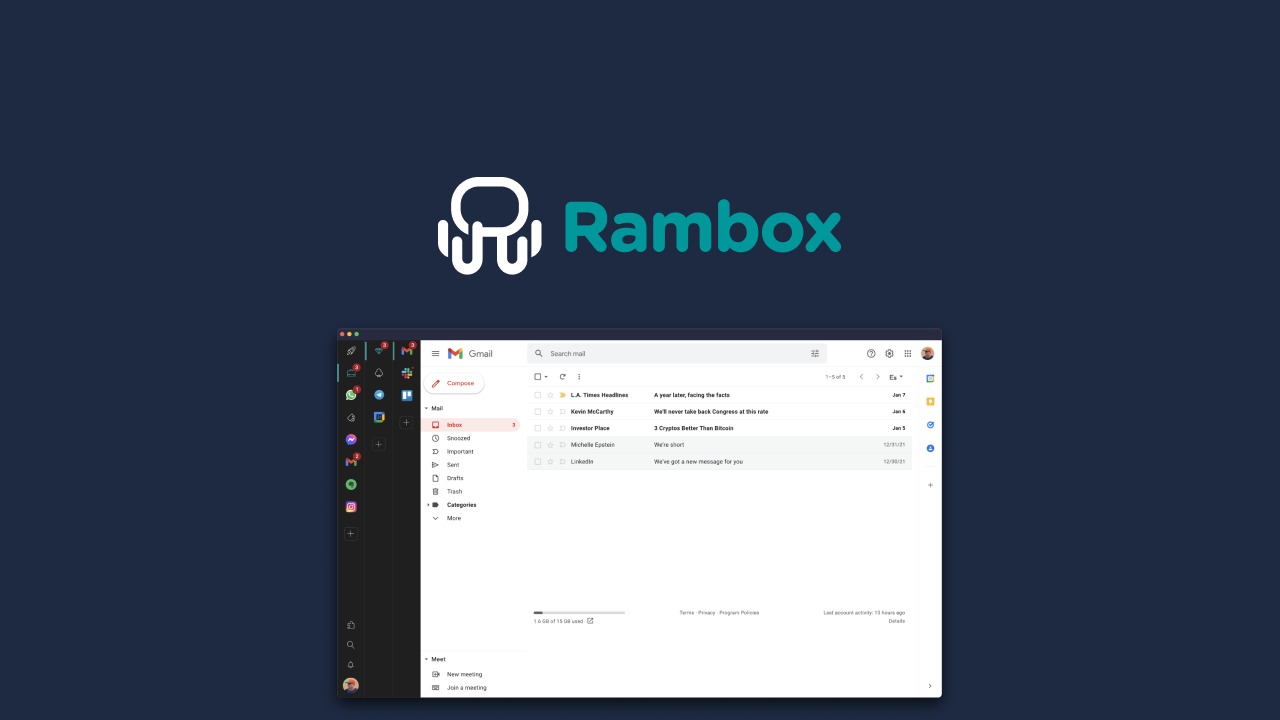
Task: Open the select-all dropdown arrow above the inbox
Action: (546, 376)
